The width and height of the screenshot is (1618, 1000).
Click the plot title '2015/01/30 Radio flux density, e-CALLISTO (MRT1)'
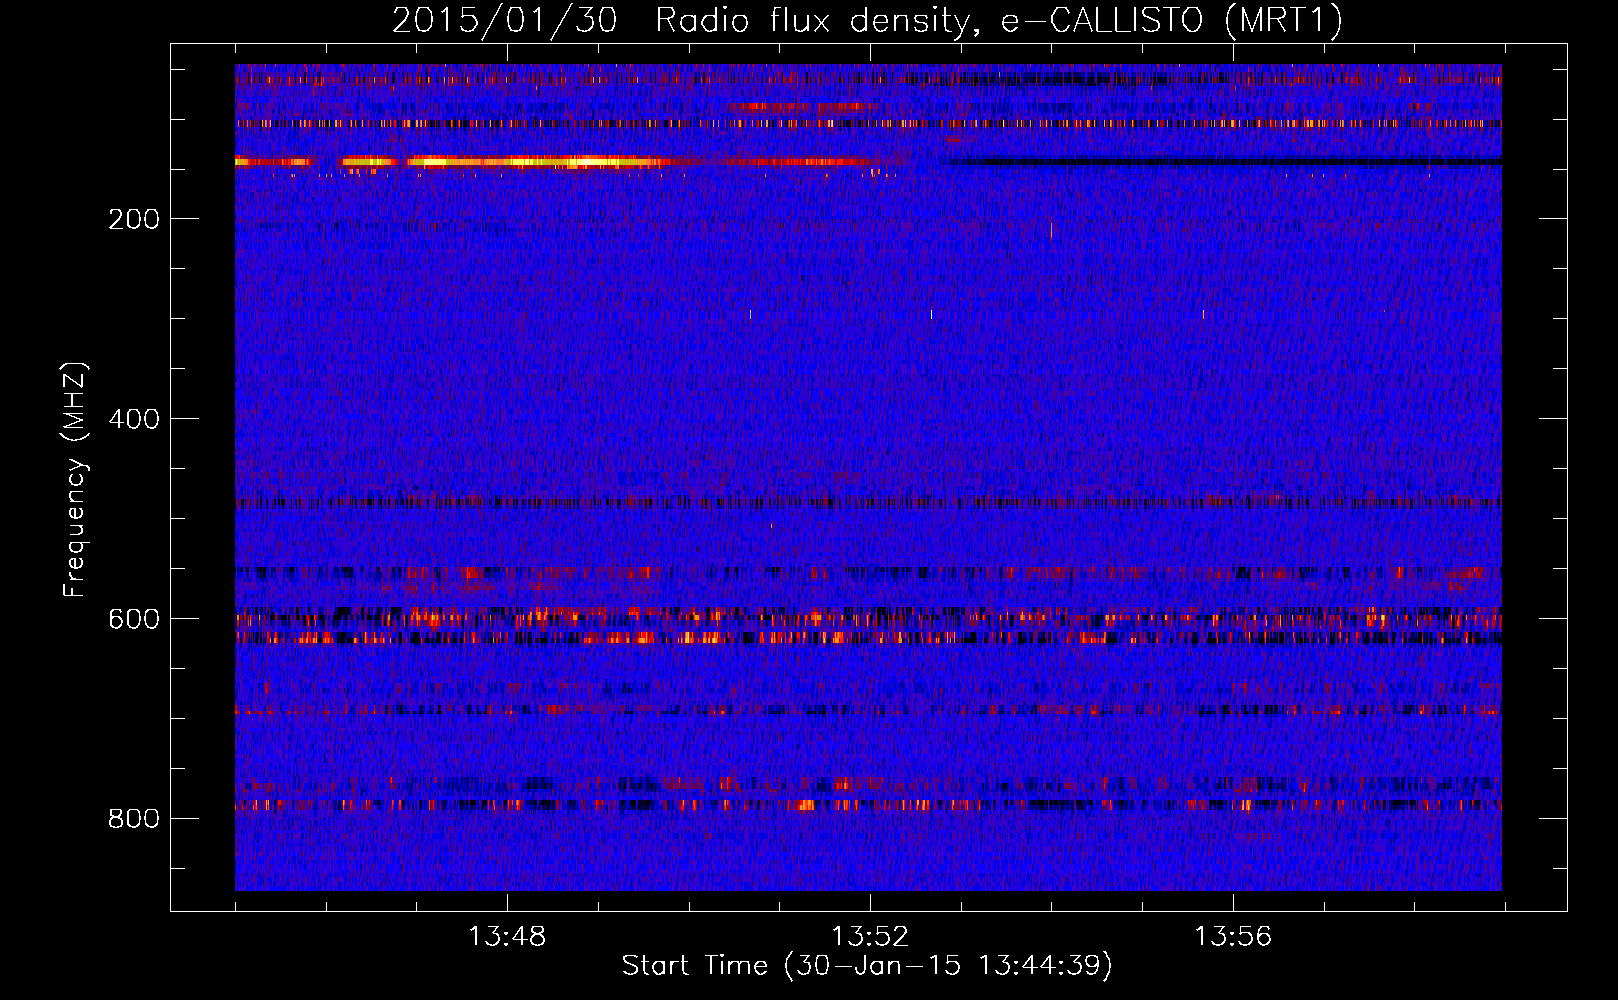click(867, 20)
